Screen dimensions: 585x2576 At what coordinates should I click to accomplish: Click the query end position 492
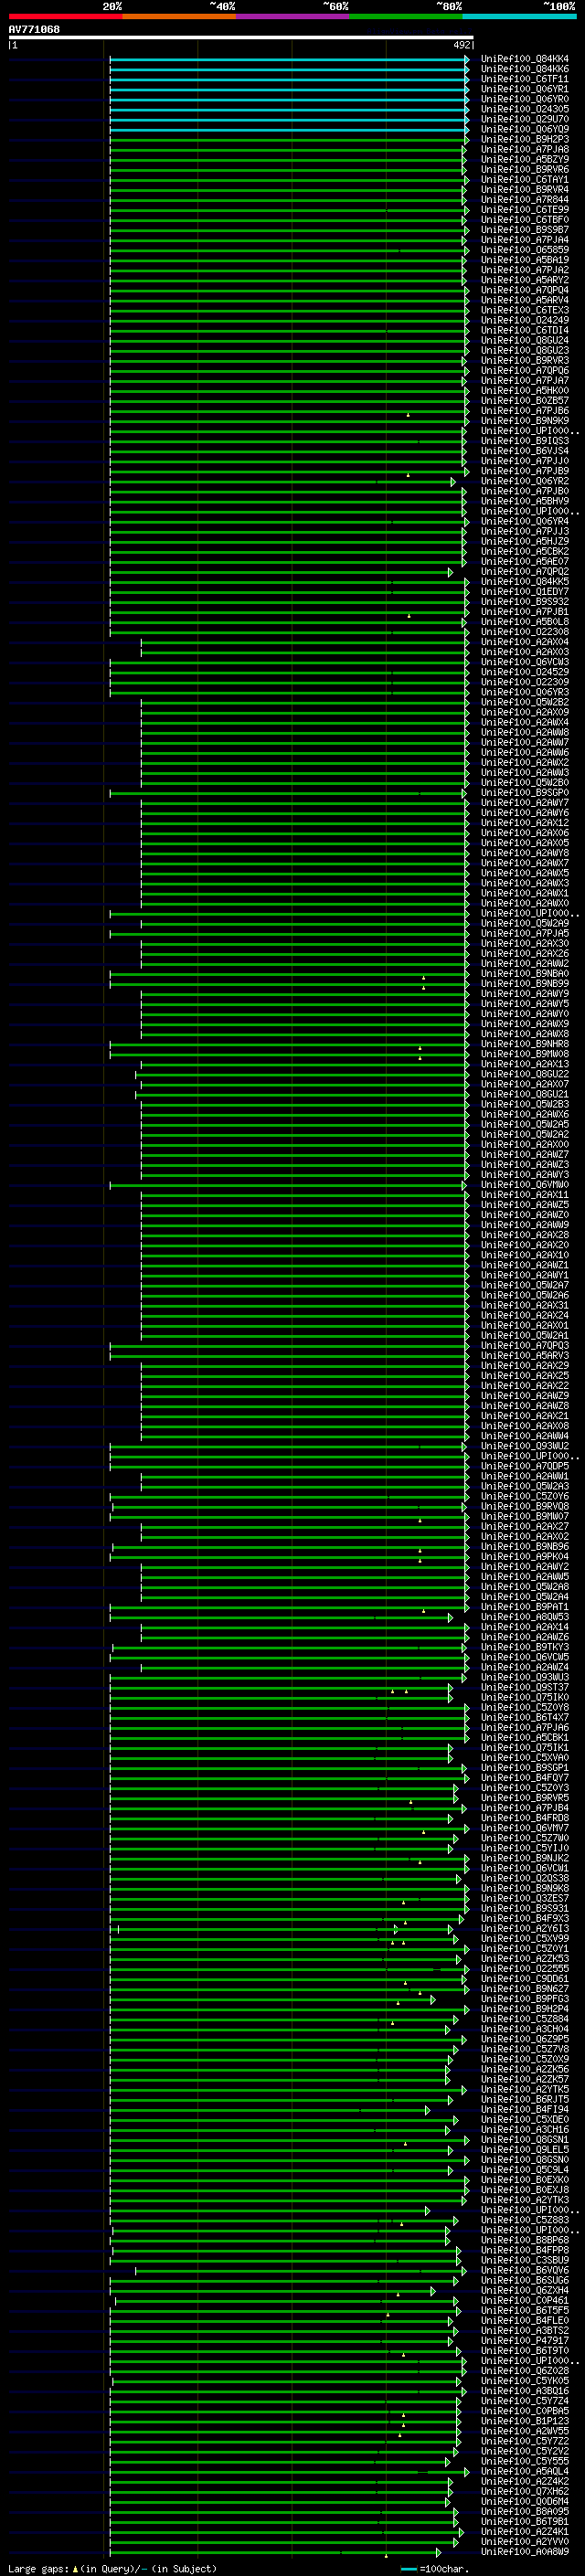pyautogui.click(x=461, y=45)
